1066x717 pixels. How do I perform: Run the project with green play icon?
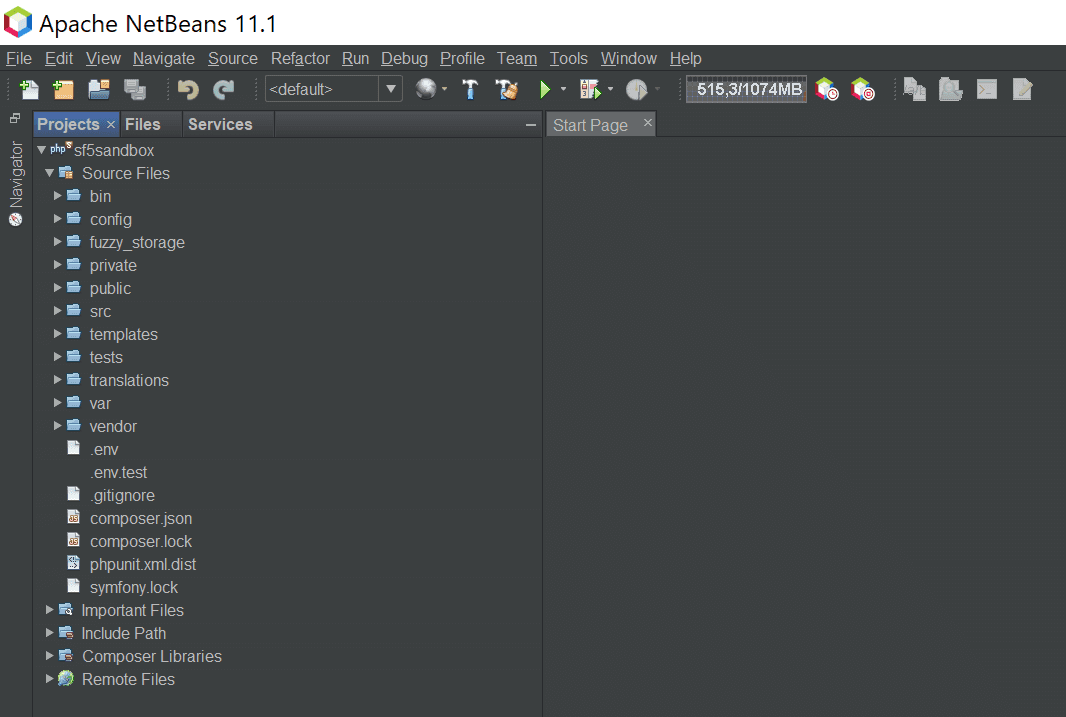tap(545, 89)
